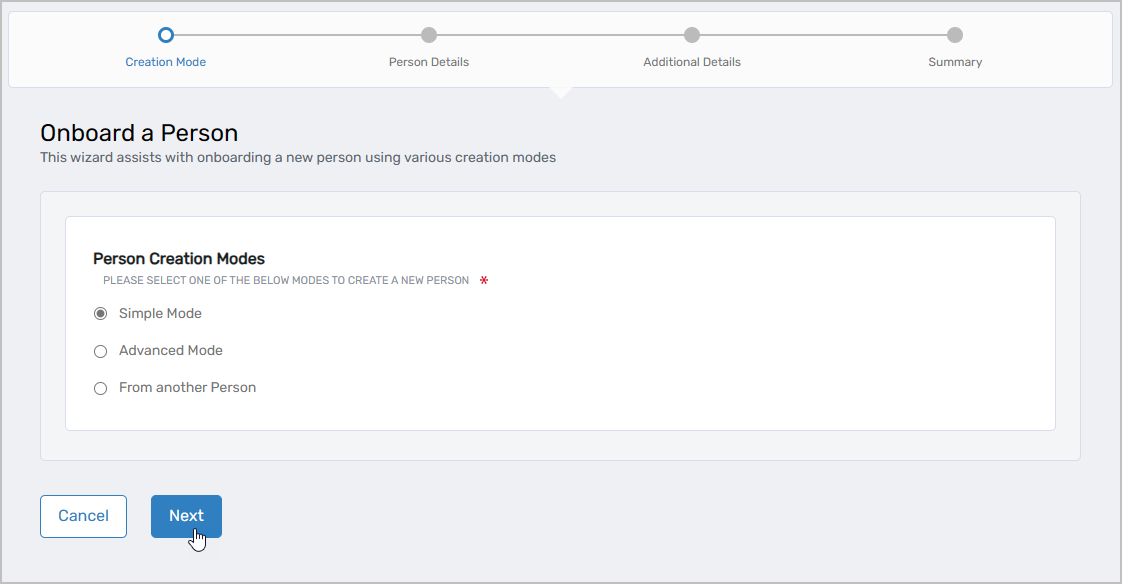Click the Person Details step label
The width and height of the screenshot is (1122, 584).
point(428,61)
